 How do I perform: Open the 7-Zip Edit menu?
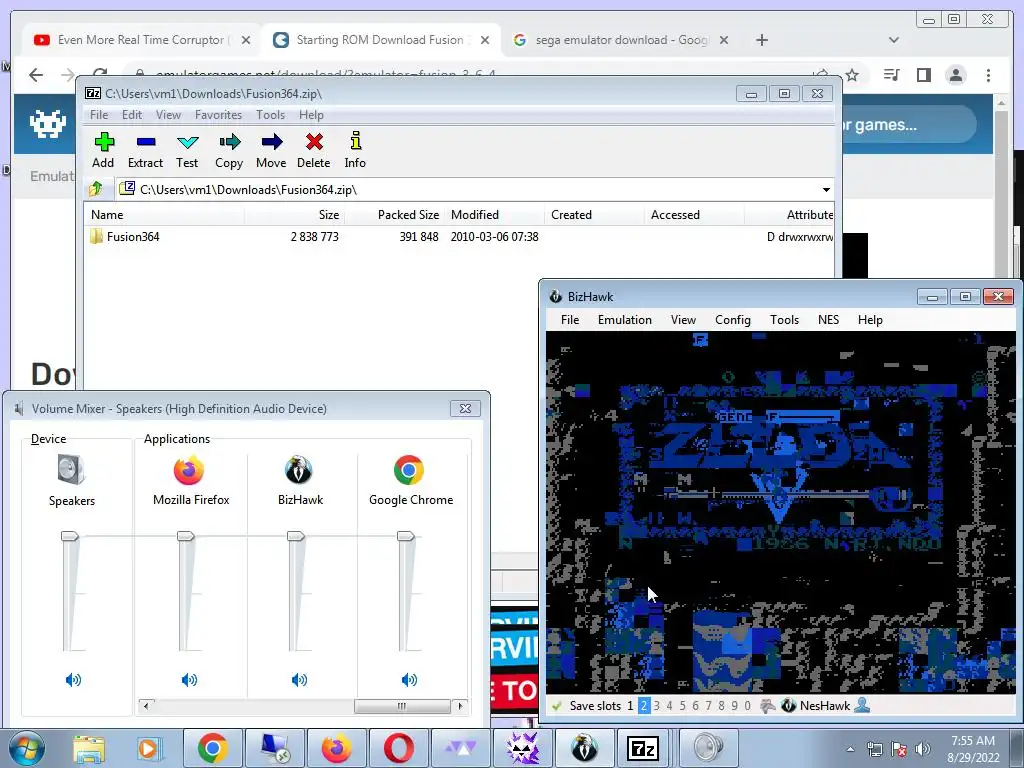[x=131, y=115]
